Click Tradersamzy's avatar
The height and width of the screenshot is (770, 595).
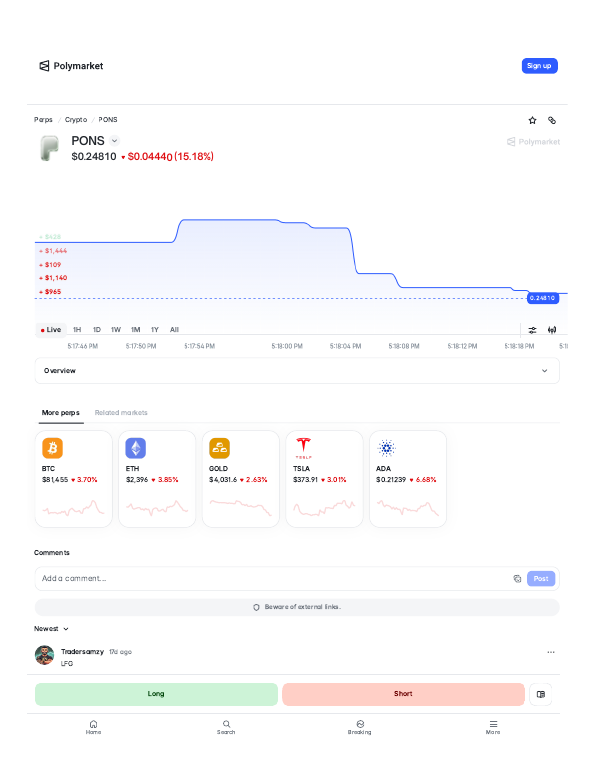pyautogui.click(x=44, y=655)
